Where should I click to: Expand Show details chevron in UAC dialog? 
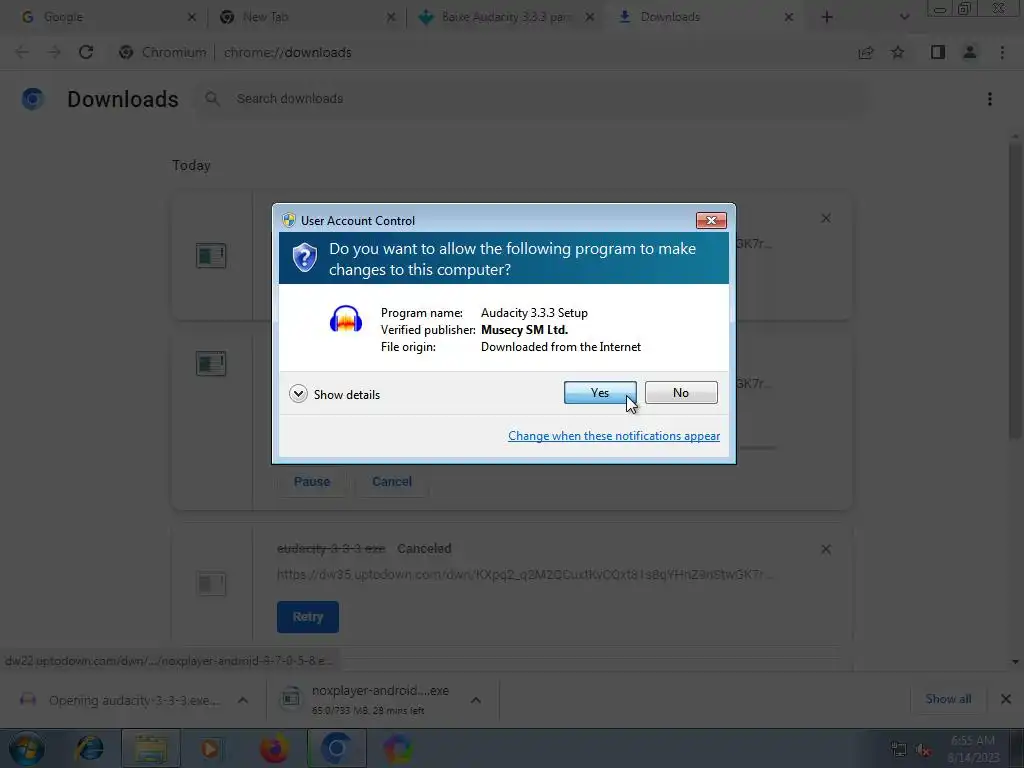(x=298, y=394)
